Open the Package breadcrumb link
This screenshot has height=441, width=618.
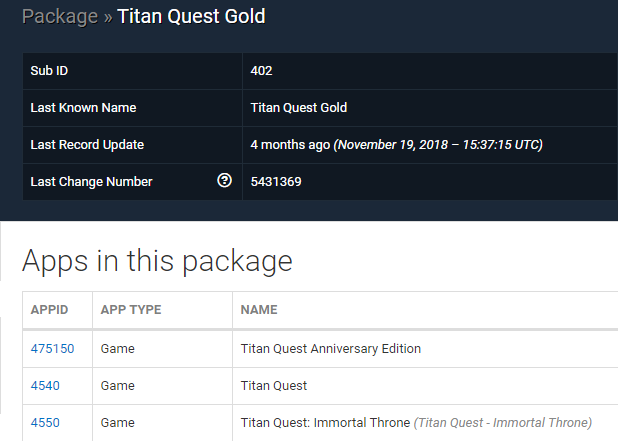pyautogui.click(x=60, y=17)
